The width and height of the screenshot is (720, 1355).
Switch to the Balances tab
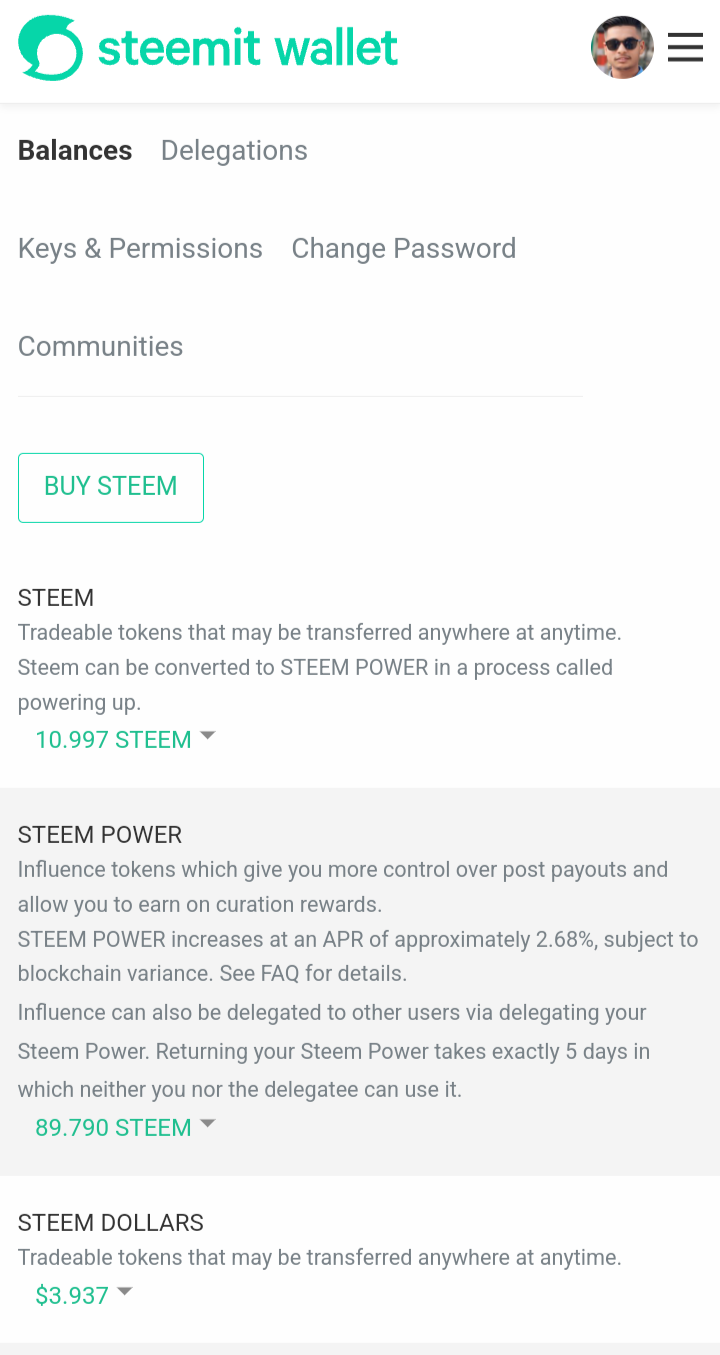pyautogui.click(x=75, y=151)
